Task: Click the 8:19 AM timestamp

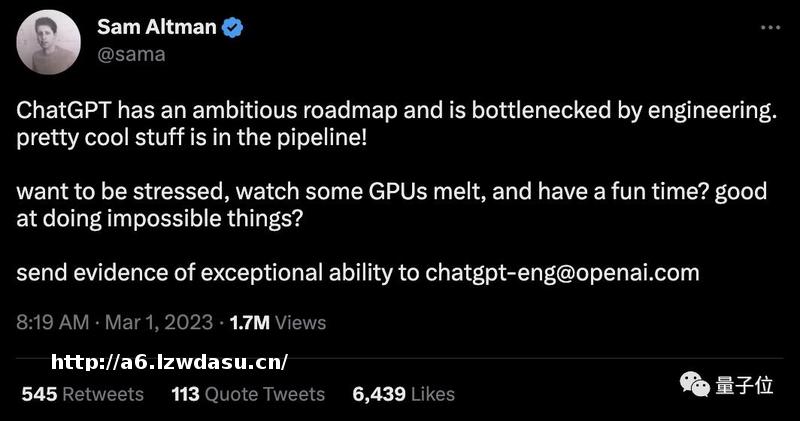Action: click(52, 322)
